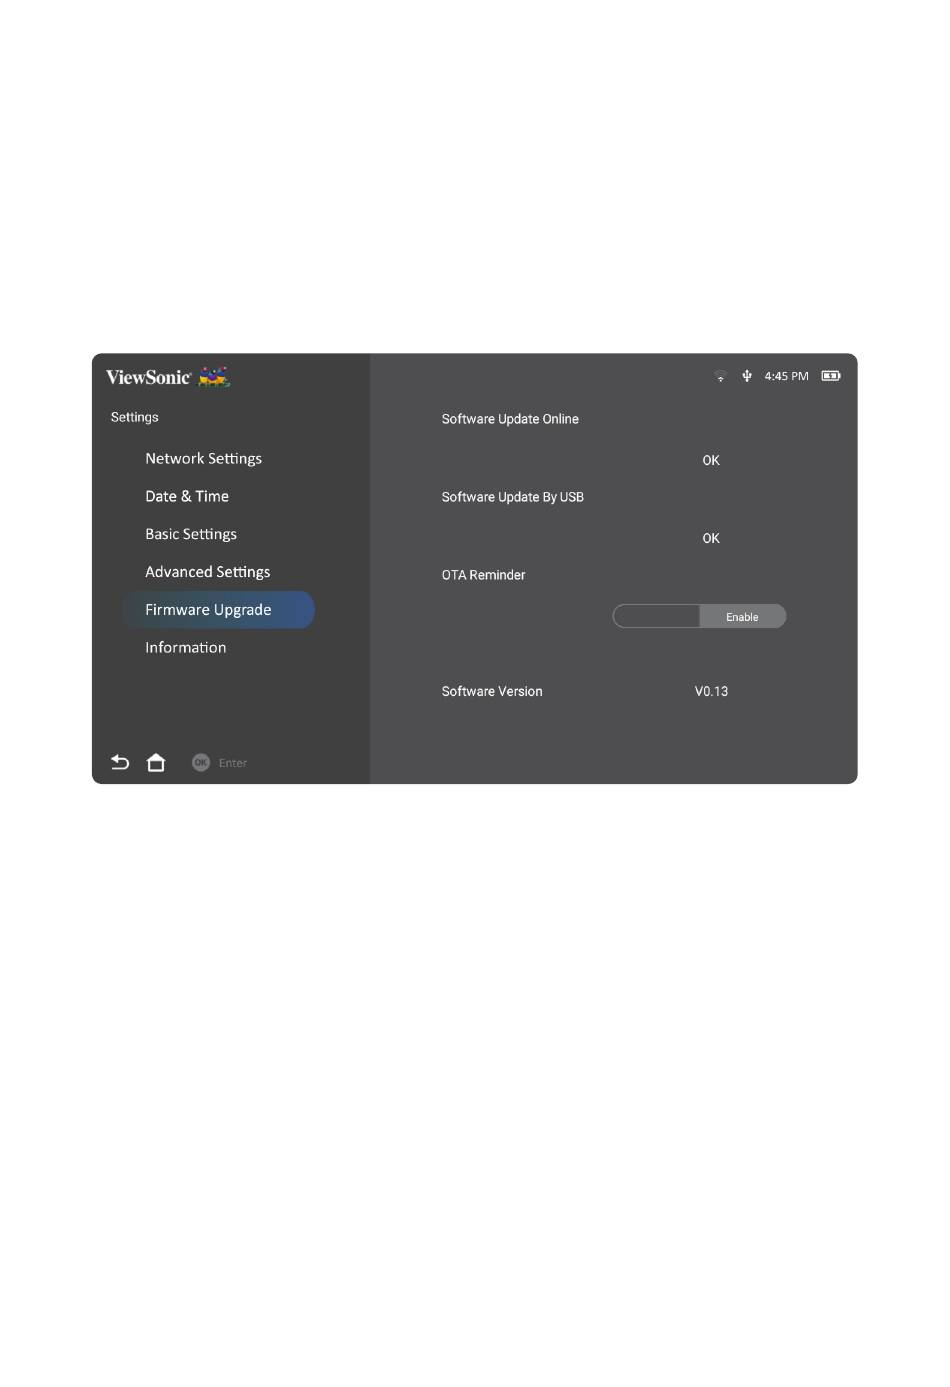
Task: Click the 4:45 PM clock
Action: 786,376
